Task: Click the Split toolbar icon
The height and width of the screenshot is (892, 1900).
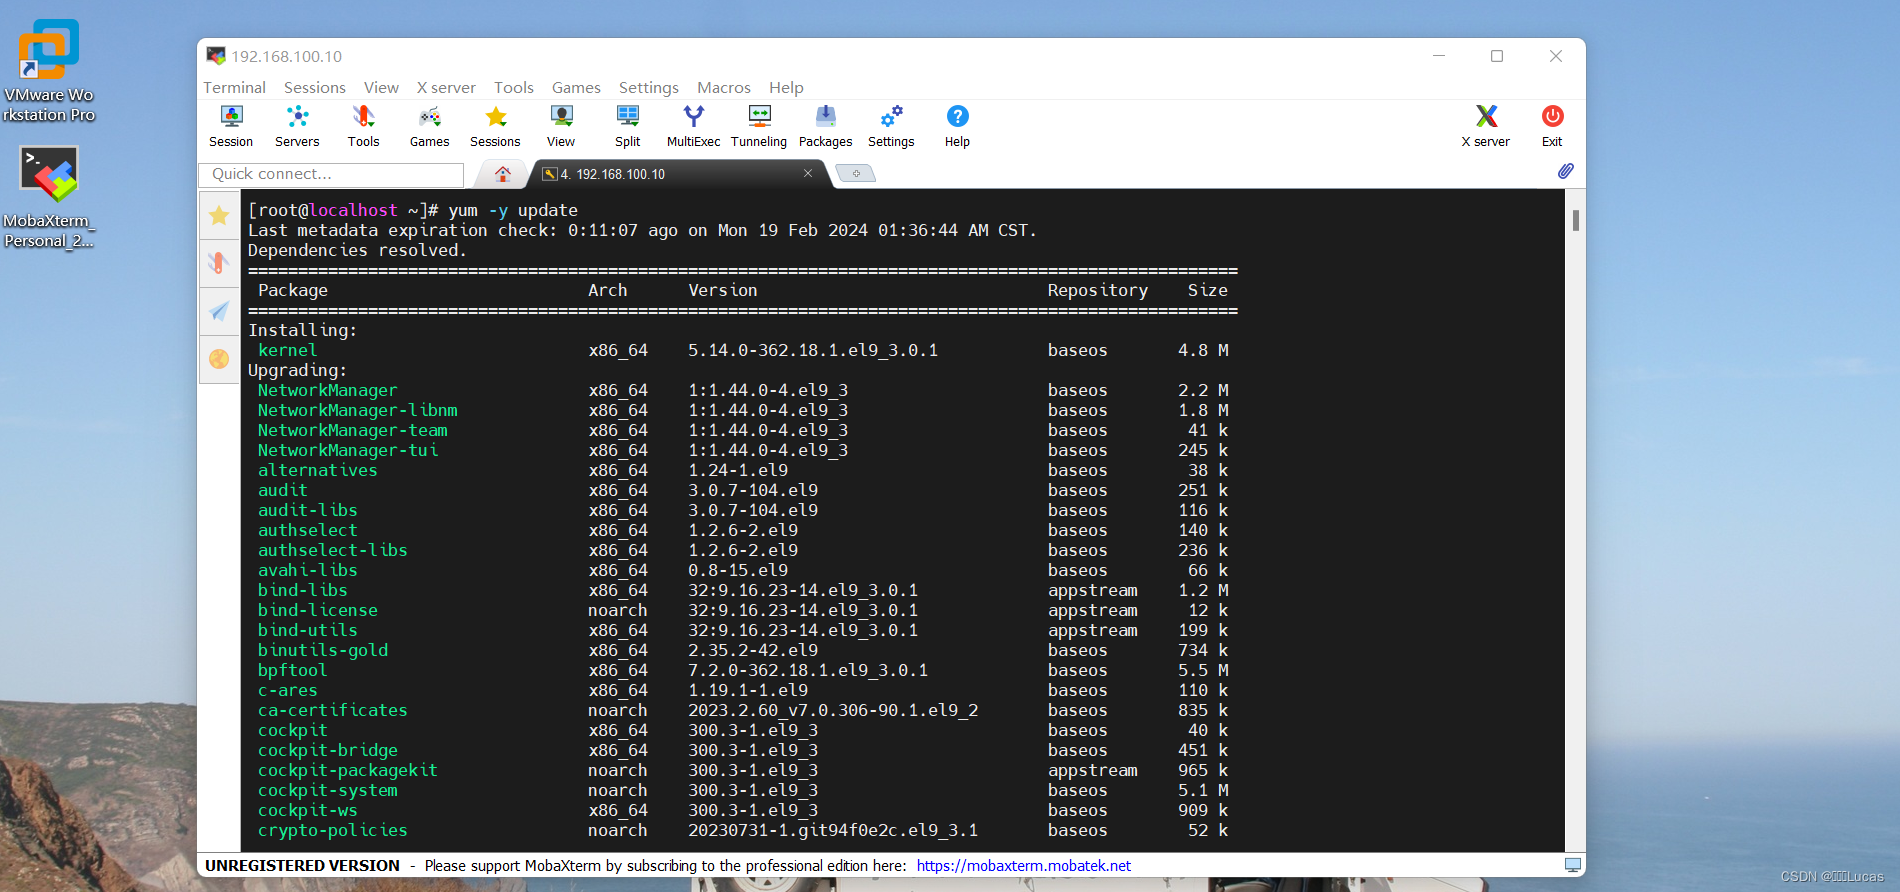Action: tap(627, 127)
